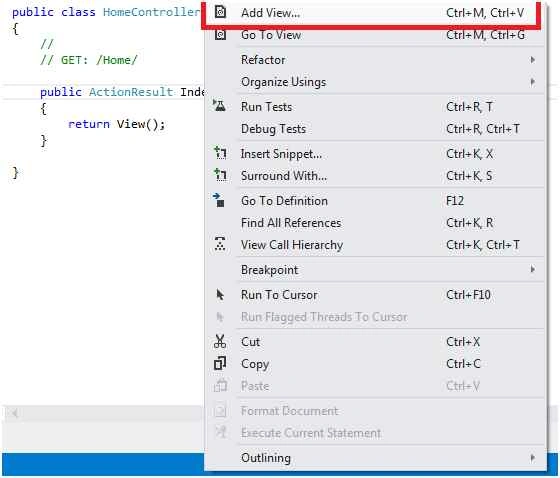Image resolution: width=560 pixels, height=478 pixels.
Task: Expand the Breakpoint submenu arrow
Action: (x=532, y=269)
